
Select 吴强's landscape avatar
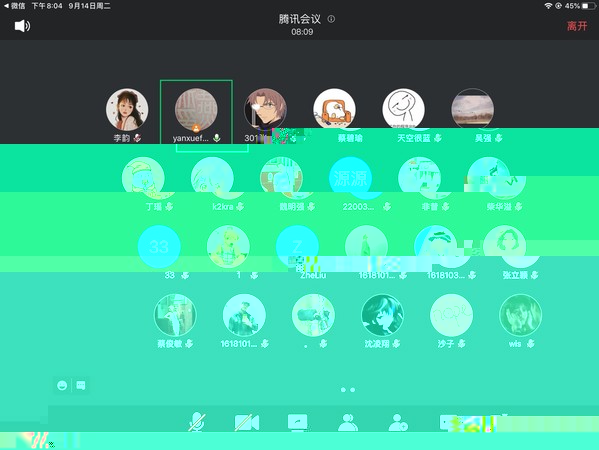[x=473, y=109]
